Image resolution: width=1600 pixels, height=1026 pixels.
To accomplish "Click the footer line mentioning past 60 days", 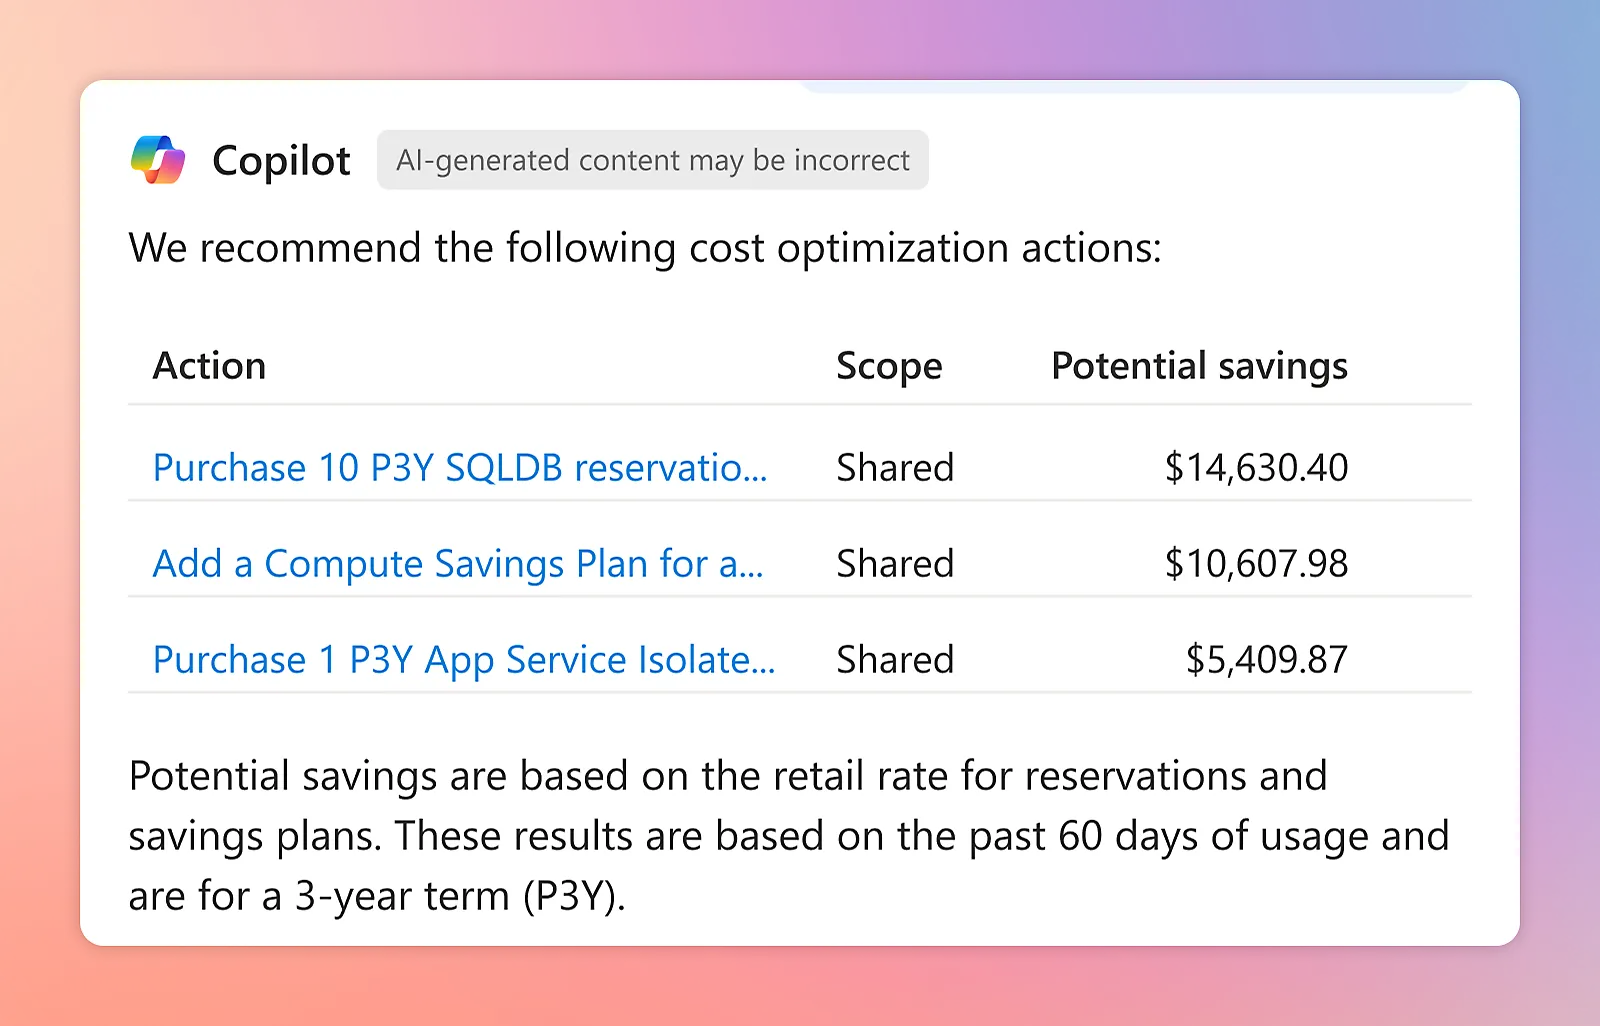I will pos(787,836).
